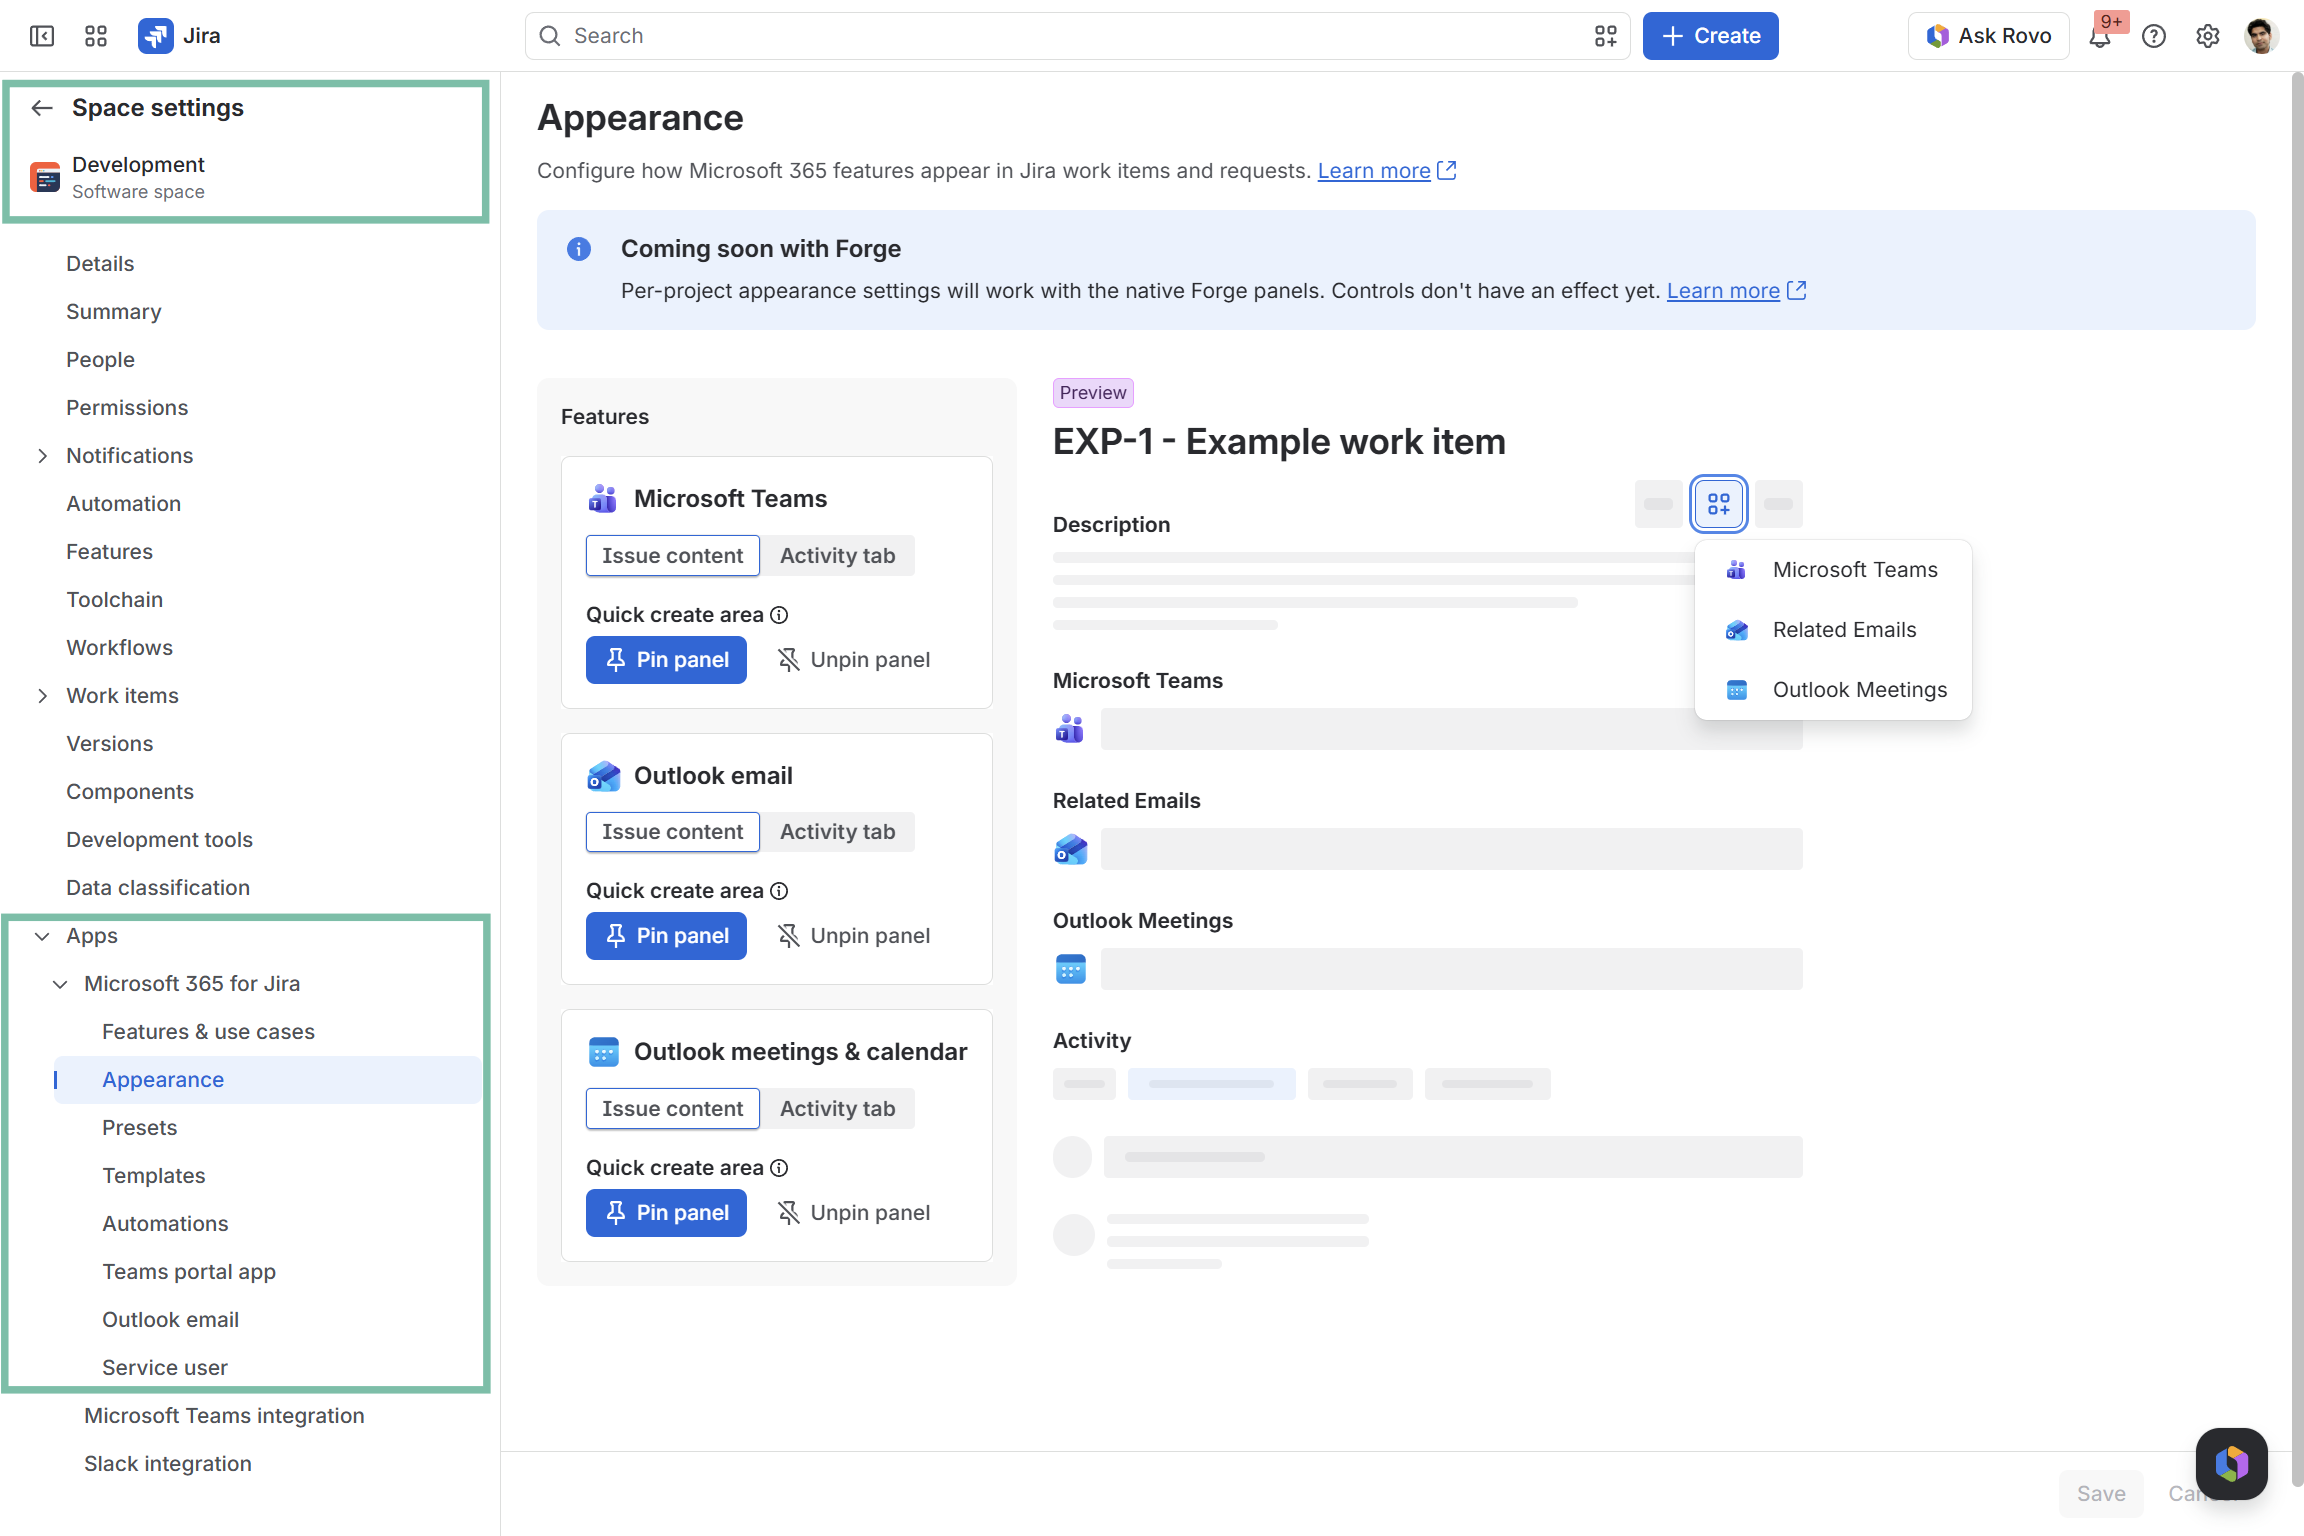Pin panel for Outlook email
2304x1536 pixels.
click(666, 936)
